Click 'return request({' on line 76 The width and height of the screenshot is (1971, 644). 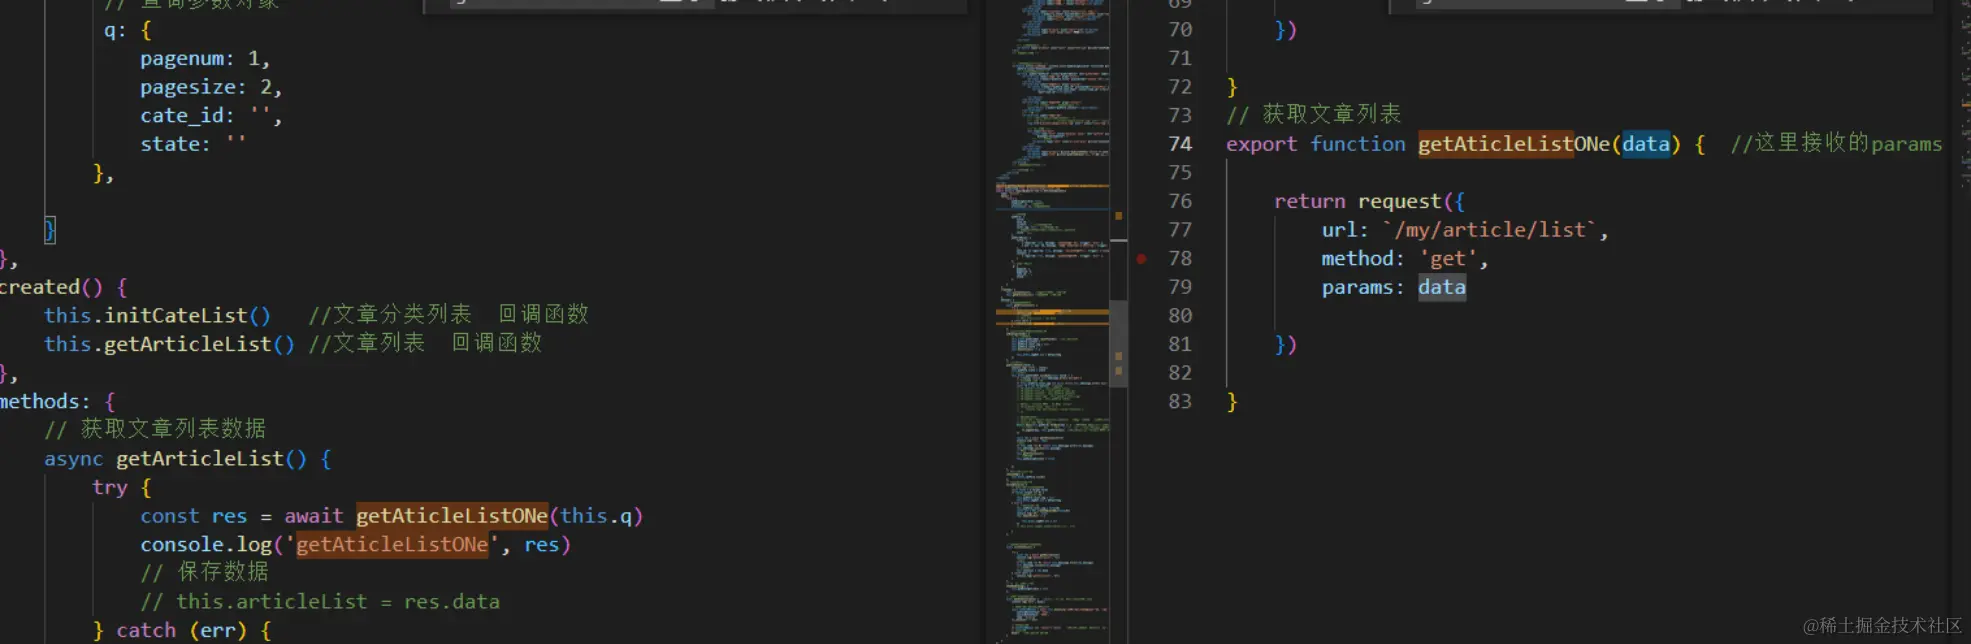point(1370,202)
